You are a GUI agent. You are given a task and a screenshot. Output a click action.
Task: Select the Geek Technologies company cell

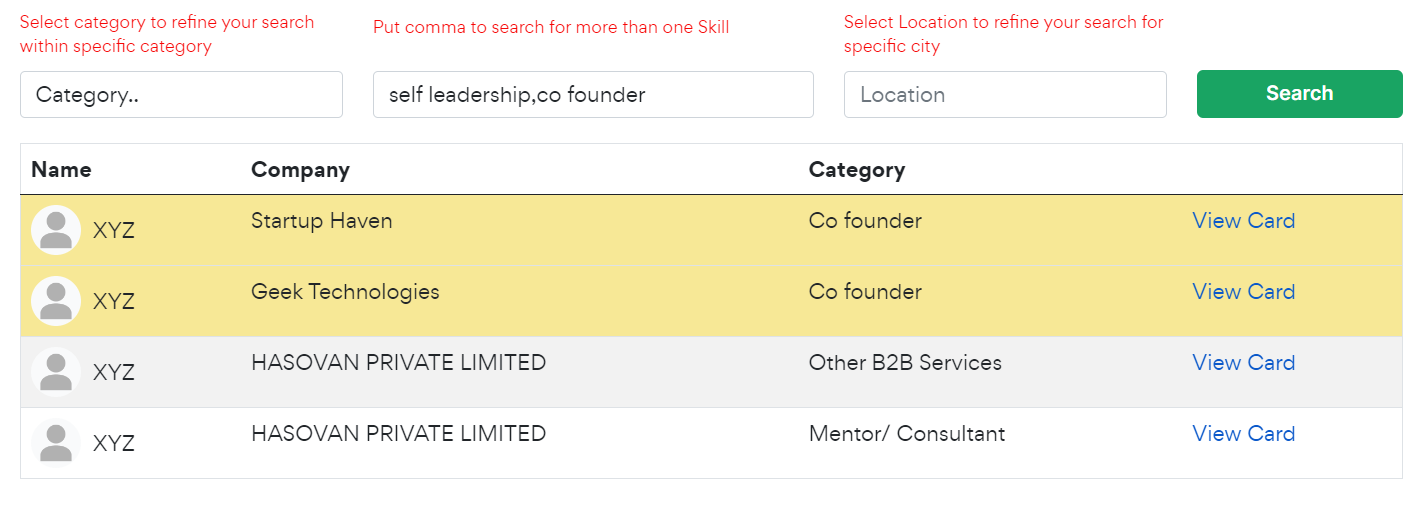pyautogui.click(x=345, y=292)
